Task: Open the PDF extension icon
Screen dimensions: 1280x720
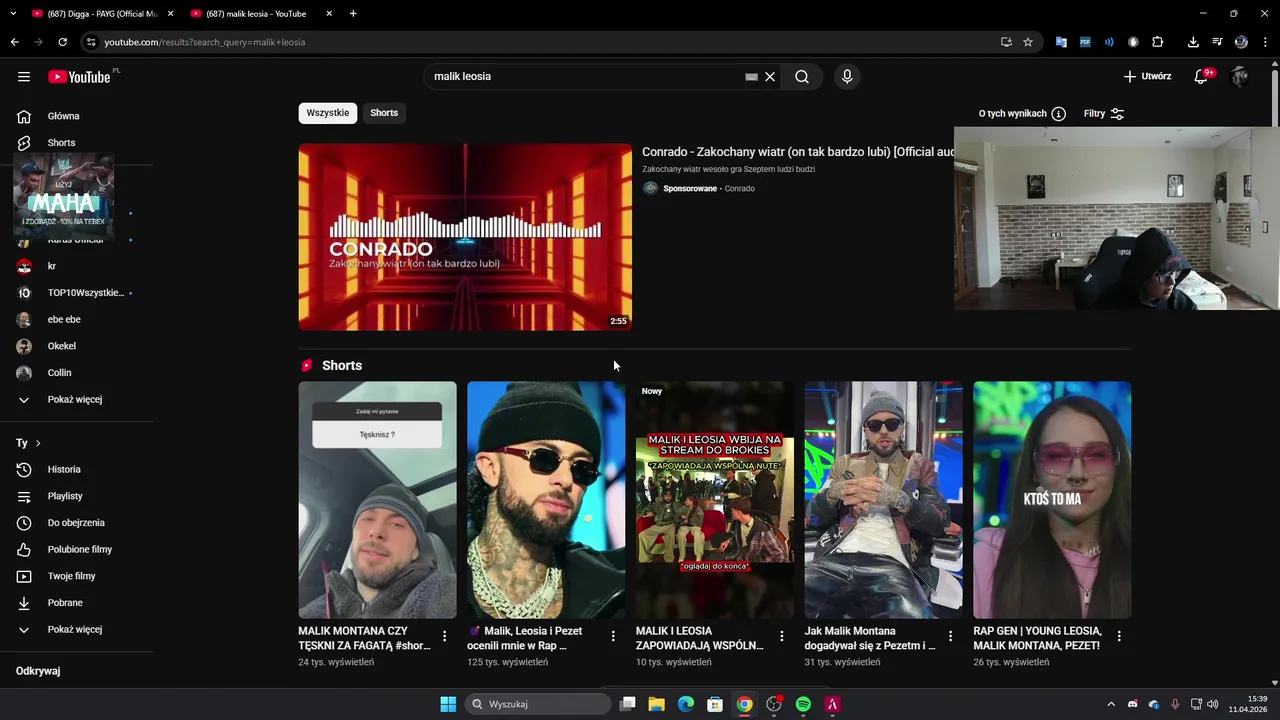Action: [x=1085, y=42]
